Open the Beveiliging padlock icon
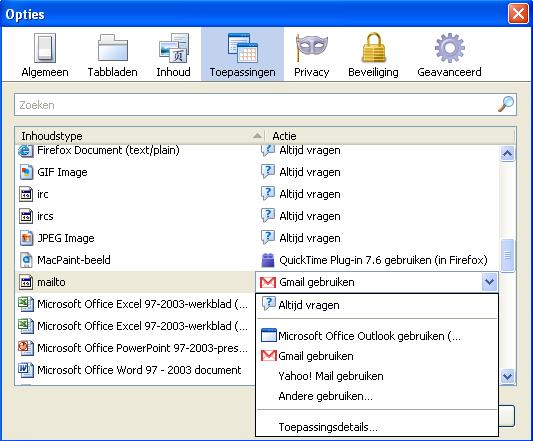The height and width of the screenshot is (441, 533). click(374, 48)
